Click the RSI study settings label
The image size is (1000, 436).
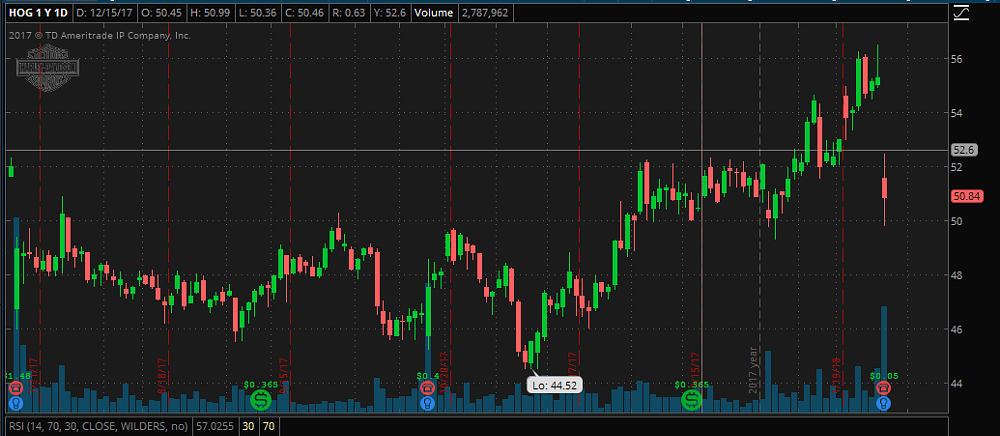point(97,426)
